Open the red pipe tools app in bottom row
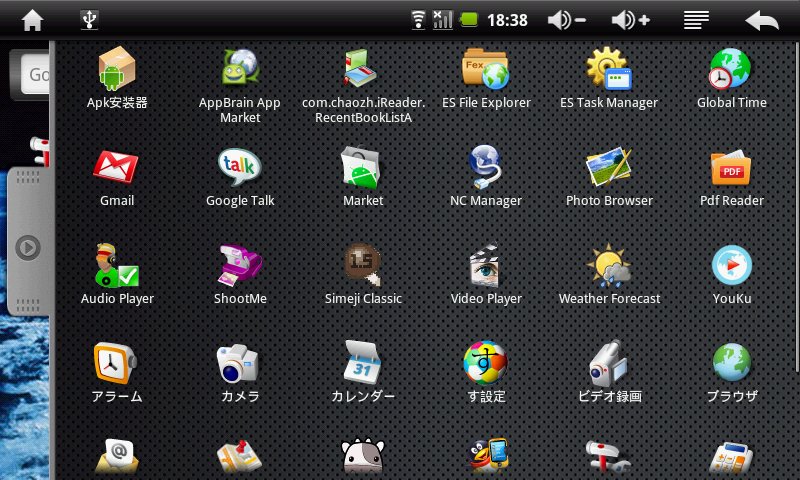Screen dimensions: 800x480 point(607,457)
